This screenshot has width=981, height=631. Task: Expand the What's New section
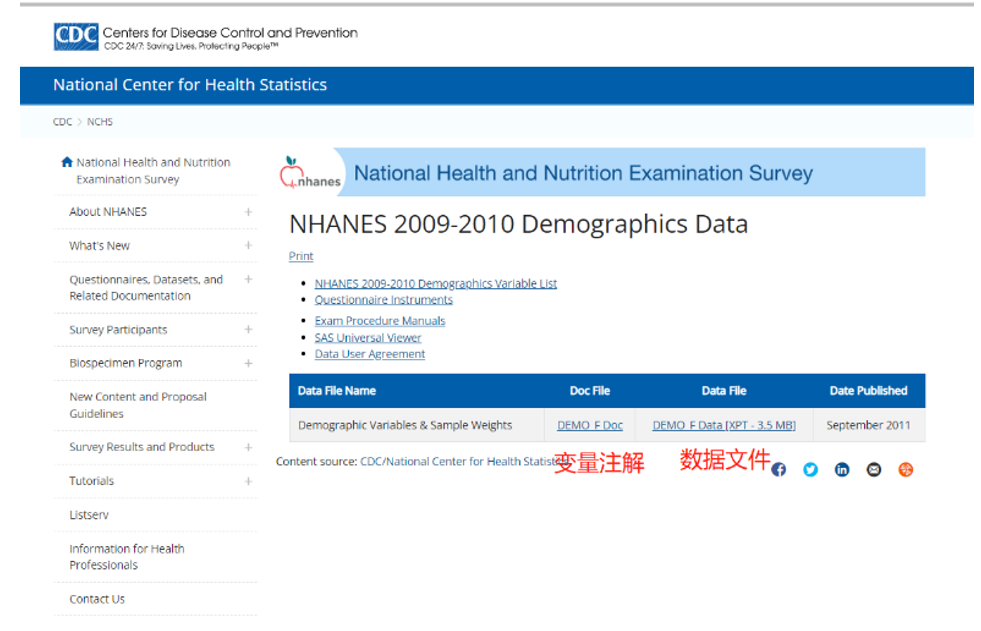point(247,245)
